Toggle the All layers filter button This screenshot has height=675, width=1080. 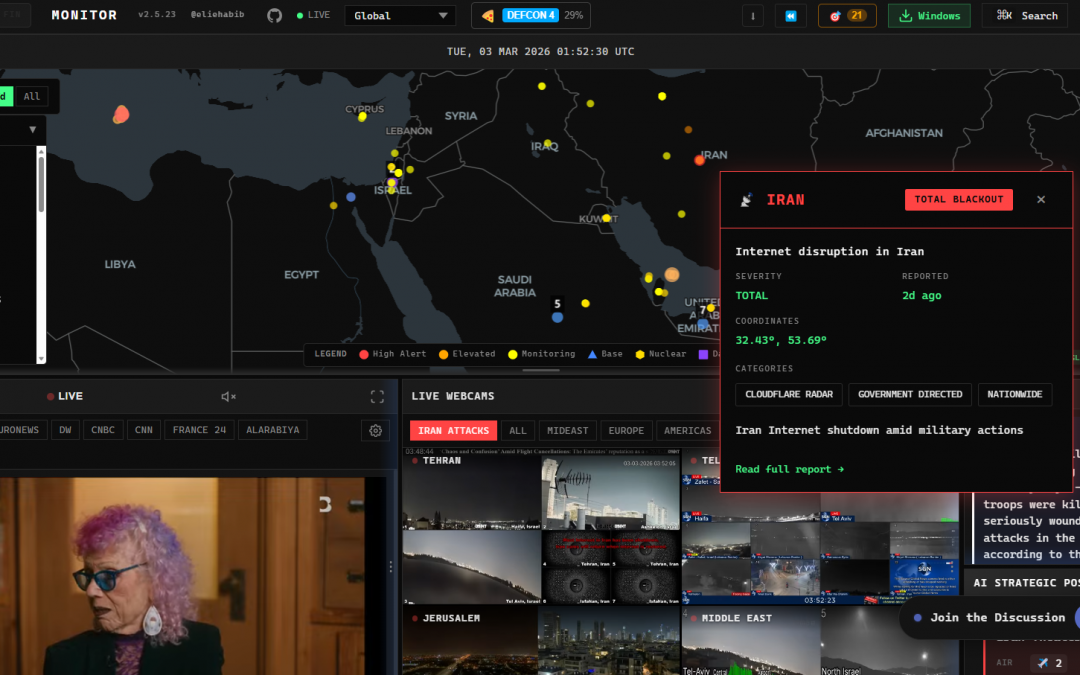[32, 97]
